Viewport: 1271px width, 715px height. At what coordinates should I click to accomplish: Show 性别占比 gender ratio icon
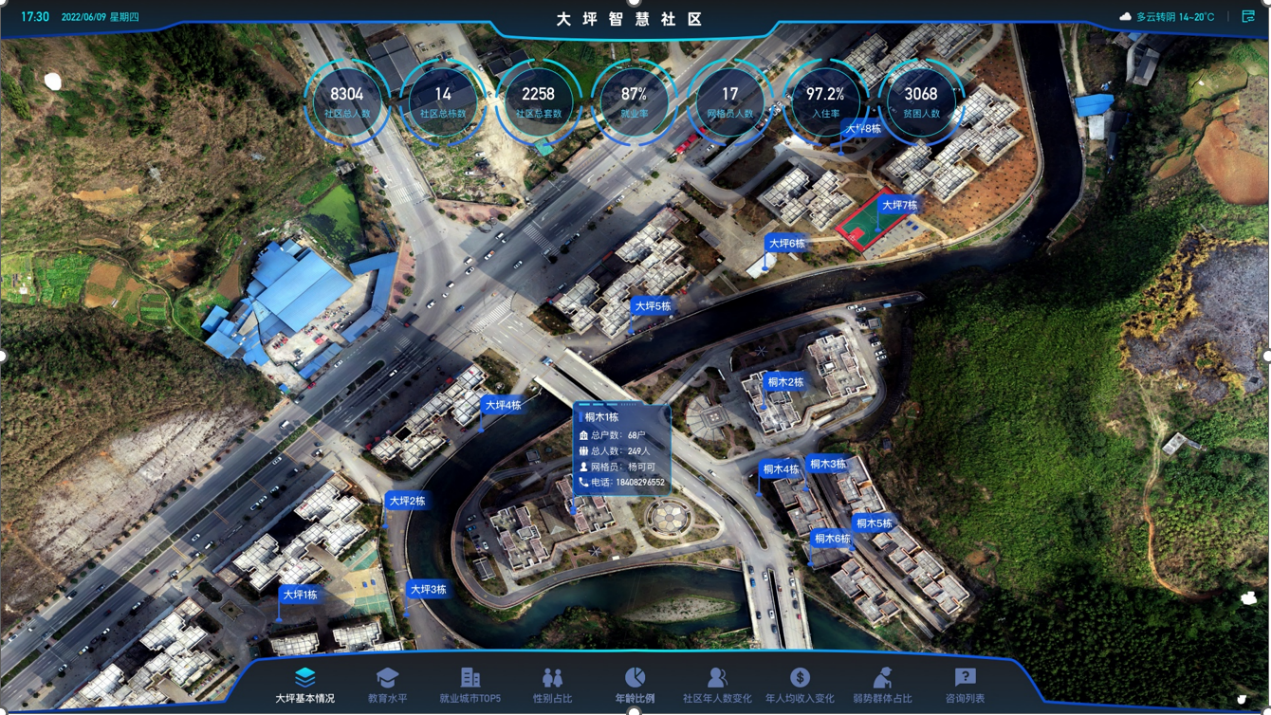(552, 677)
